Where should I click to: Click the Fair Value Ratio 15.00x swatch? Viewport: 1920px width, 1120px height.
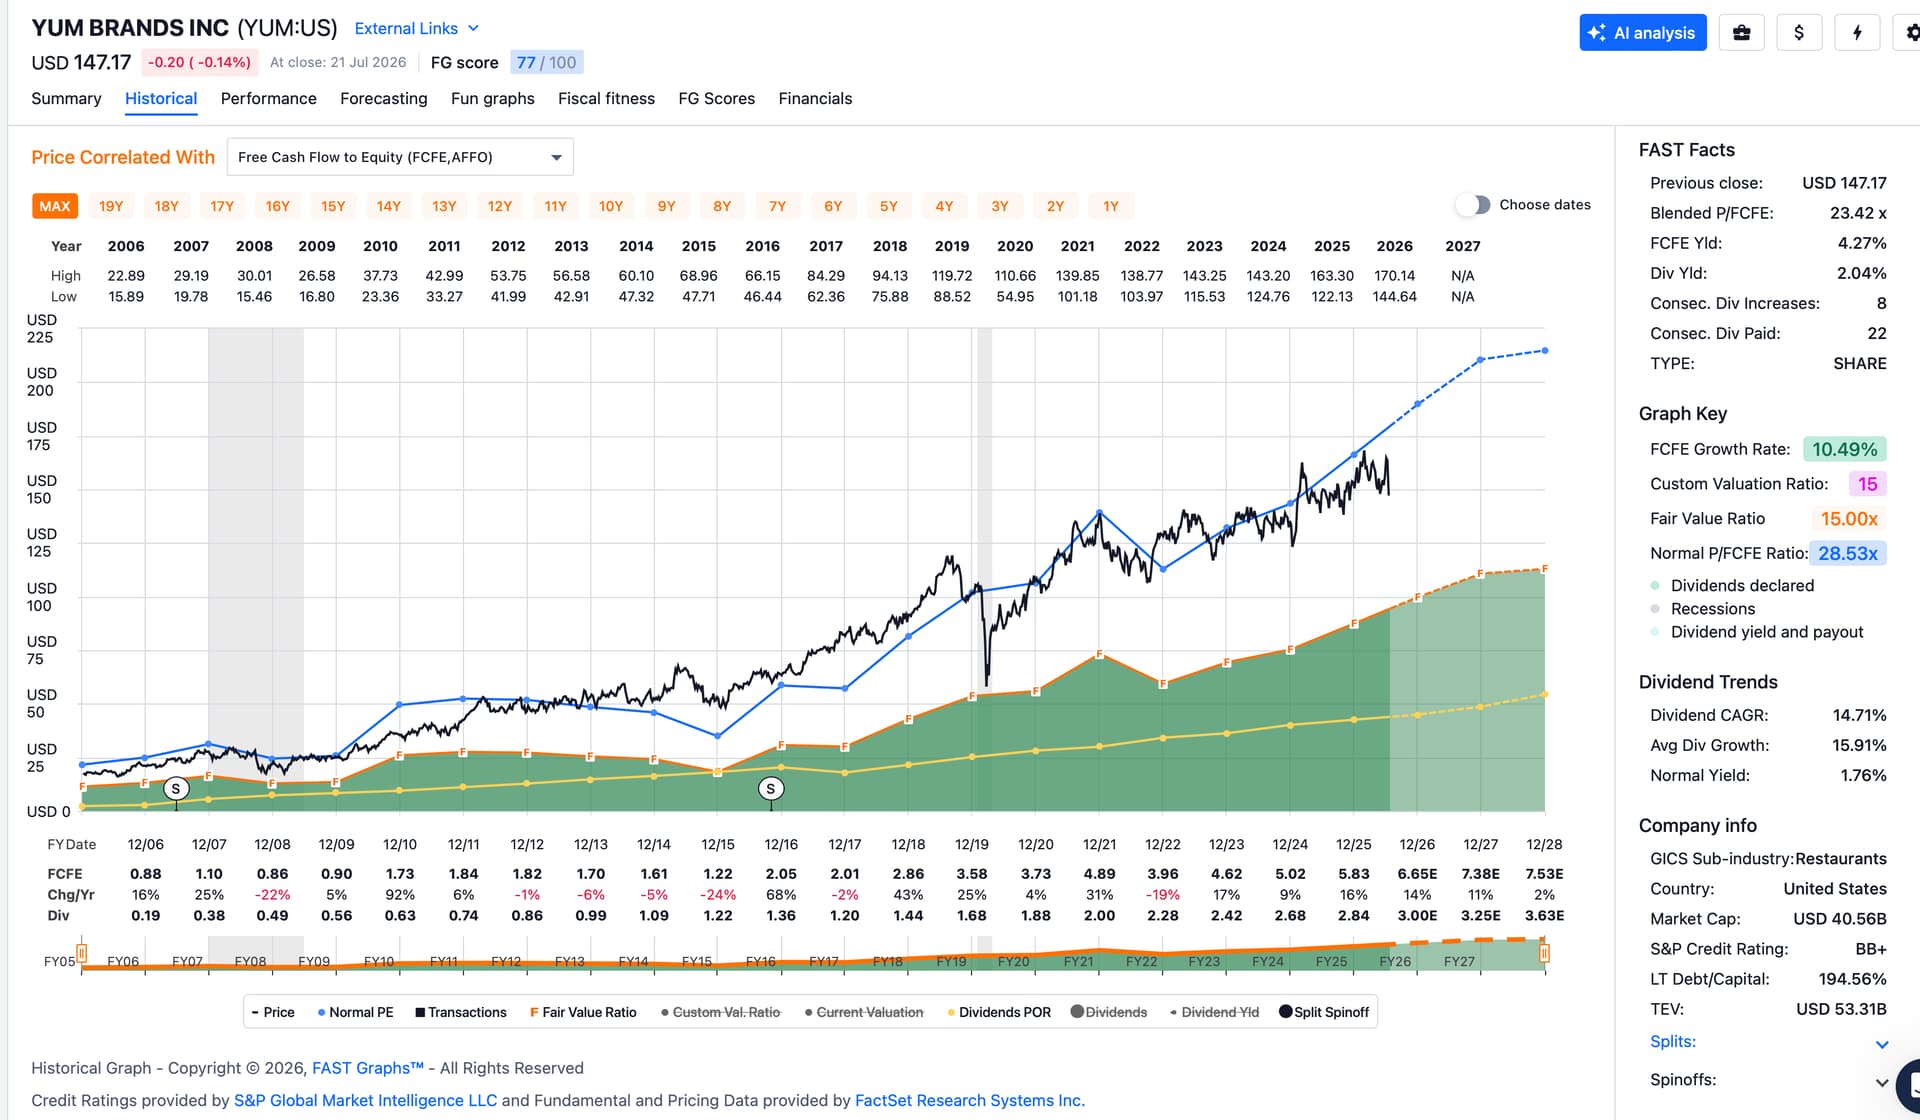tap(1849, 519)
